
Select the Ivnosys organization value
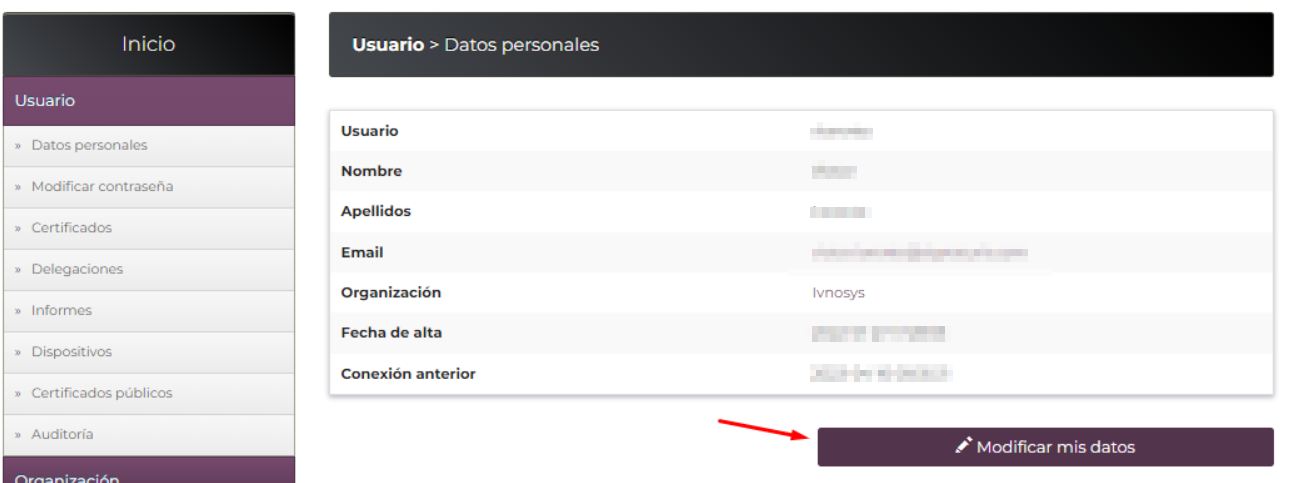click(839, 293)
